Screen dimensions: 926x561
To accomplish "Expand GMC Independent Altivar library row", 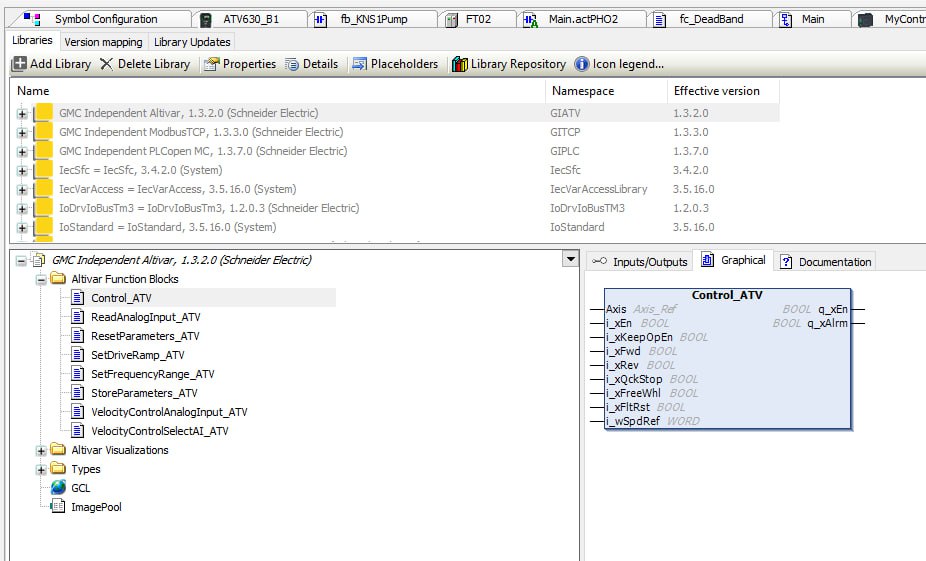I will point(22,113).
